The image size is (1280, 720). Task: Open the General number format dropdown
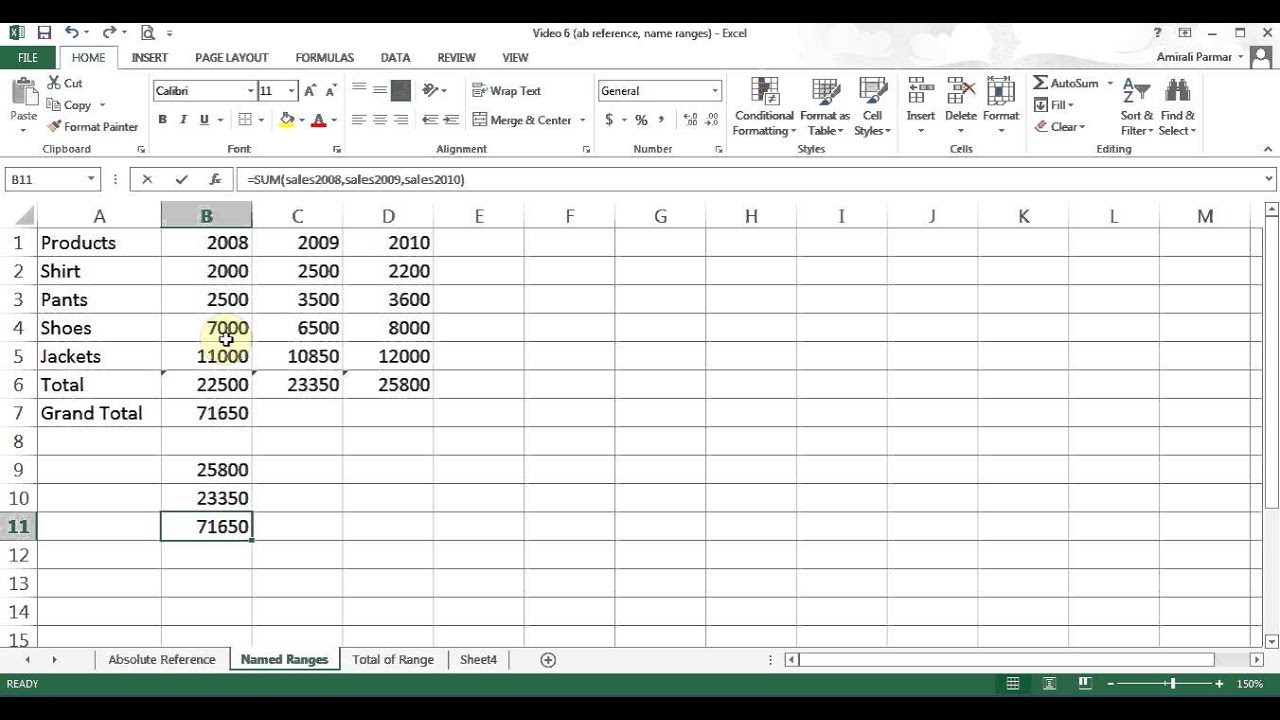tap(714, 91)
